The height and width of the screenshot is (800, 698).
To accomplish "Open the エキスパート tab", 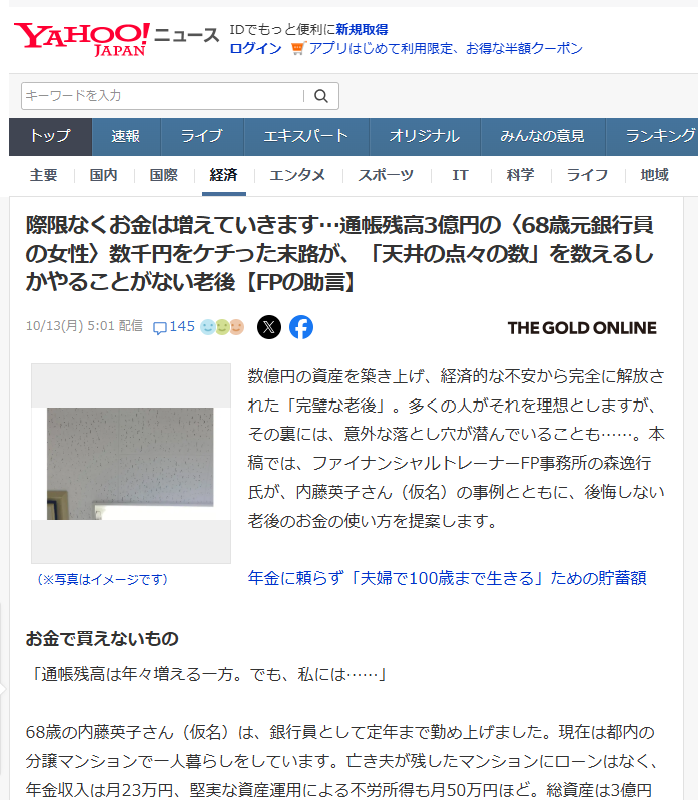I will click(305, 137).
